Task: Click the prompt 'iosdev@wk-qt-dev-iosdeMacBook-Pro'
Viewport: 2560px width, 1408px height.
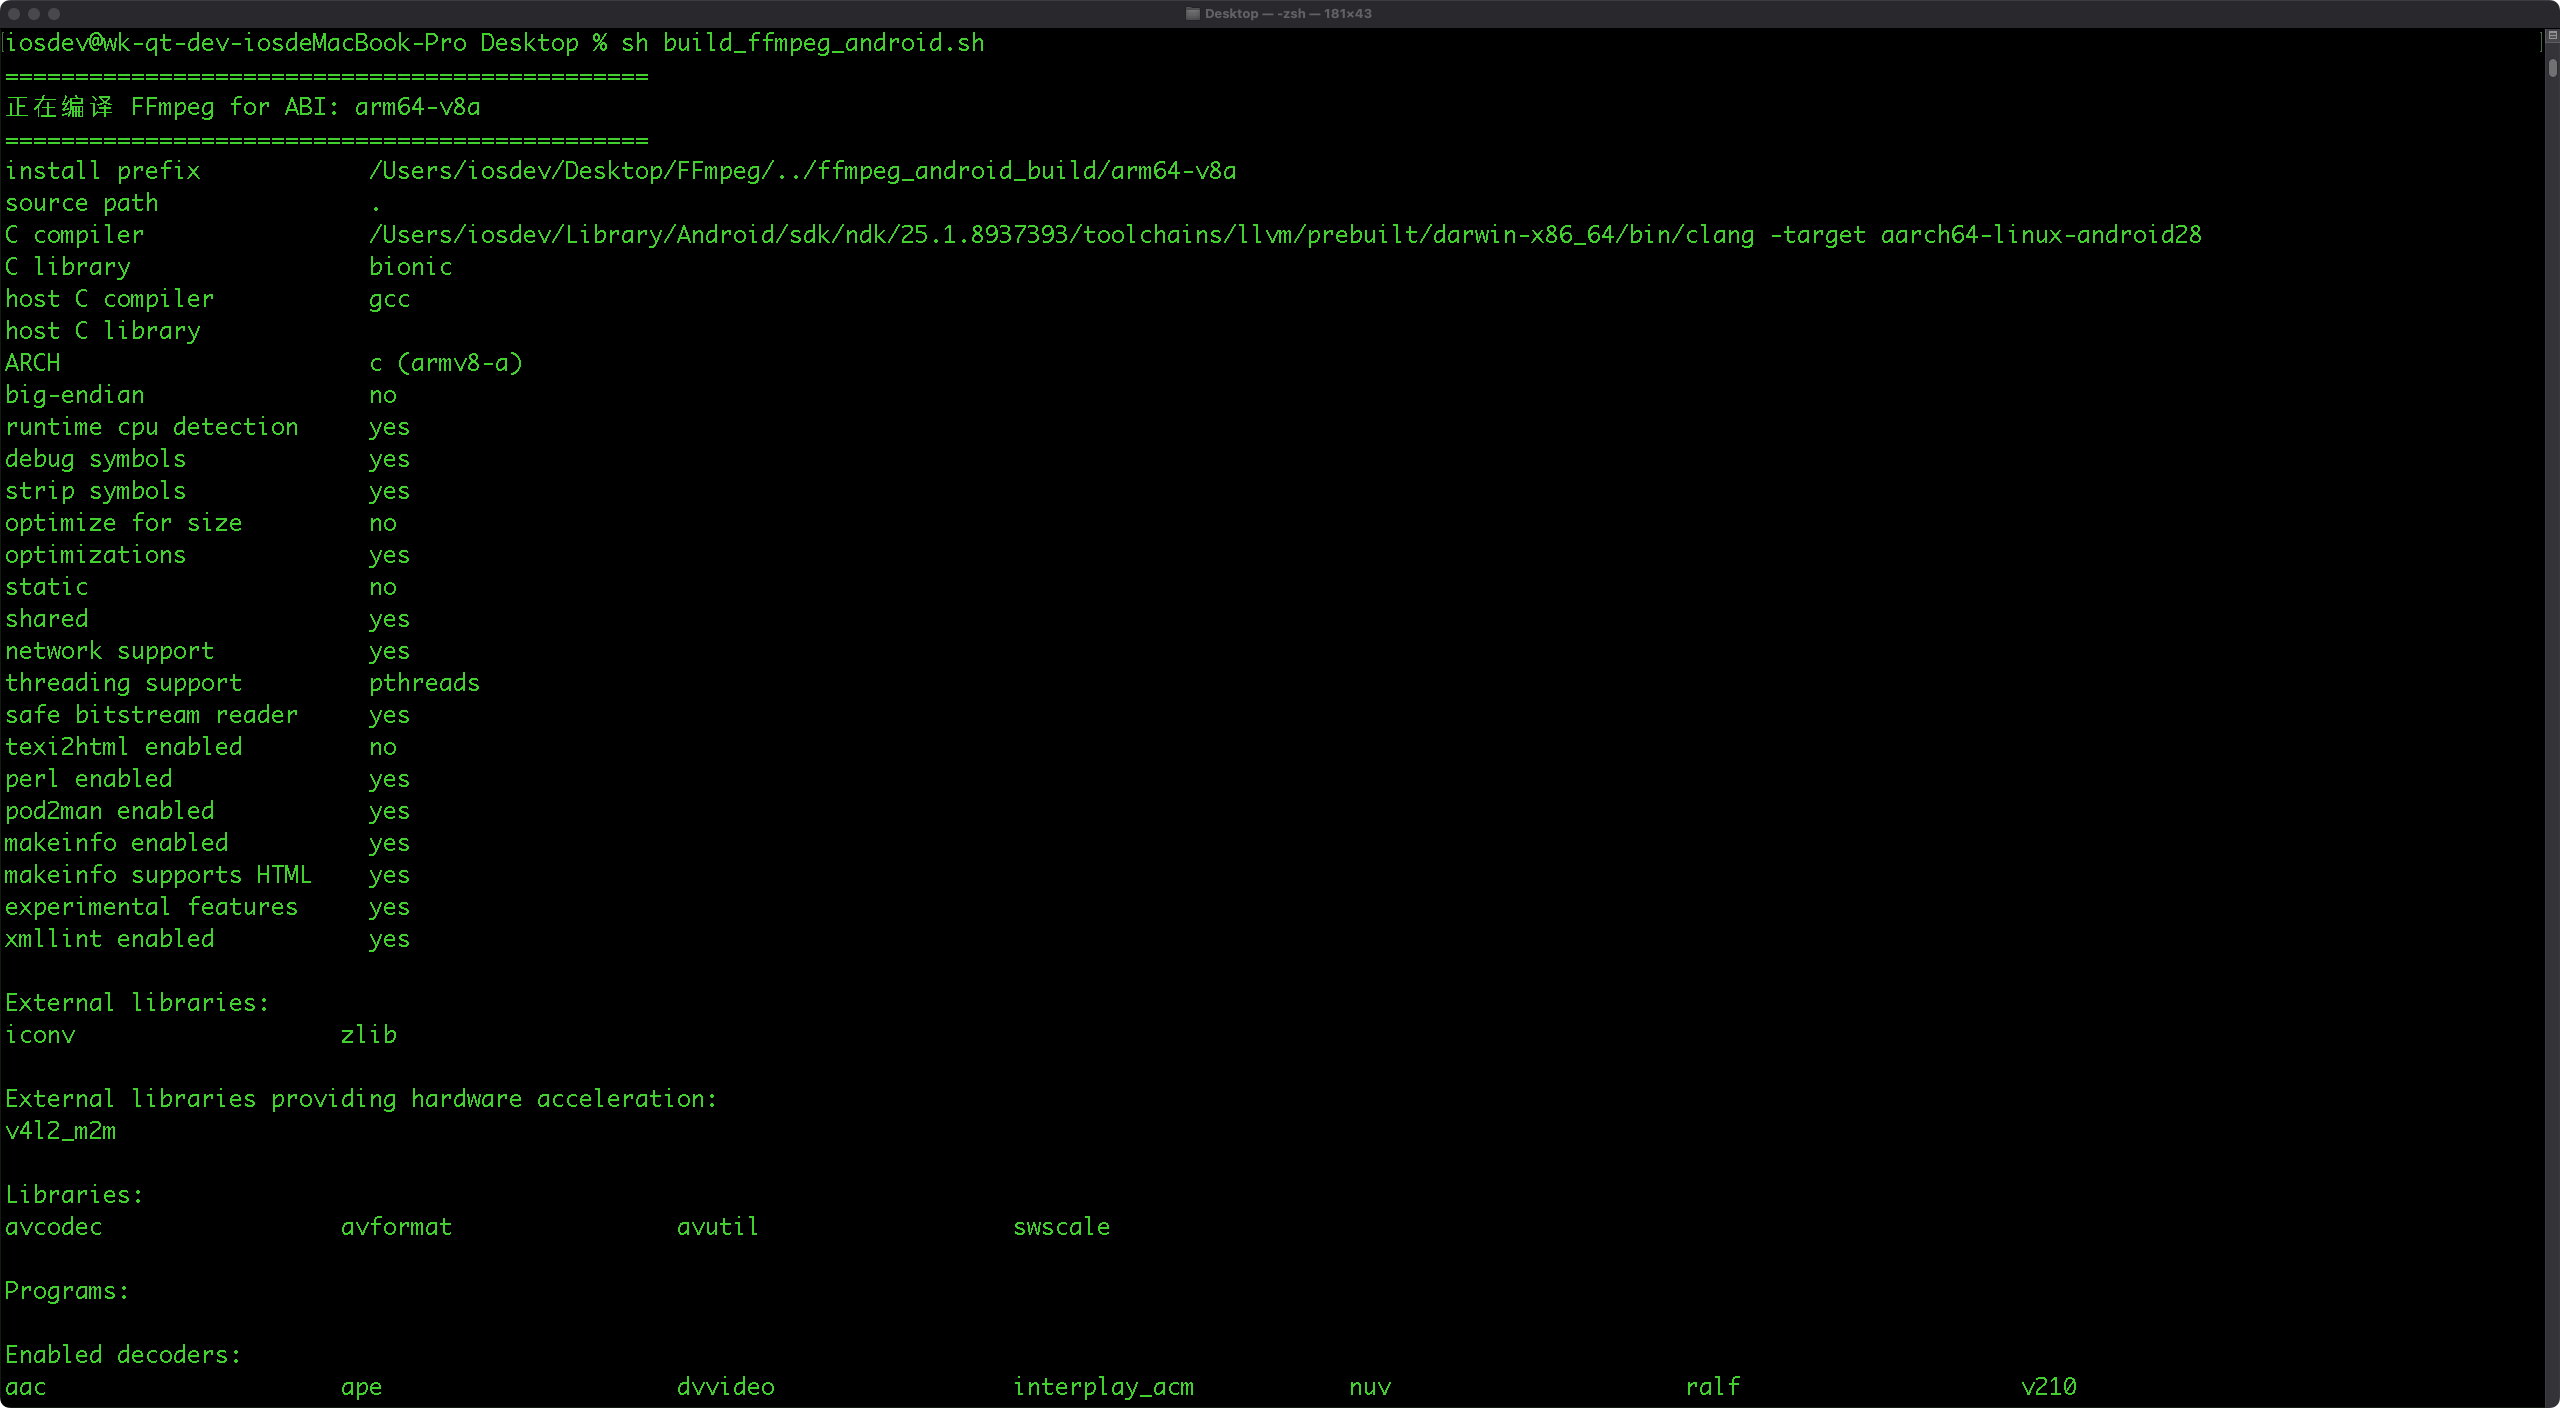Action: [236, 43]
